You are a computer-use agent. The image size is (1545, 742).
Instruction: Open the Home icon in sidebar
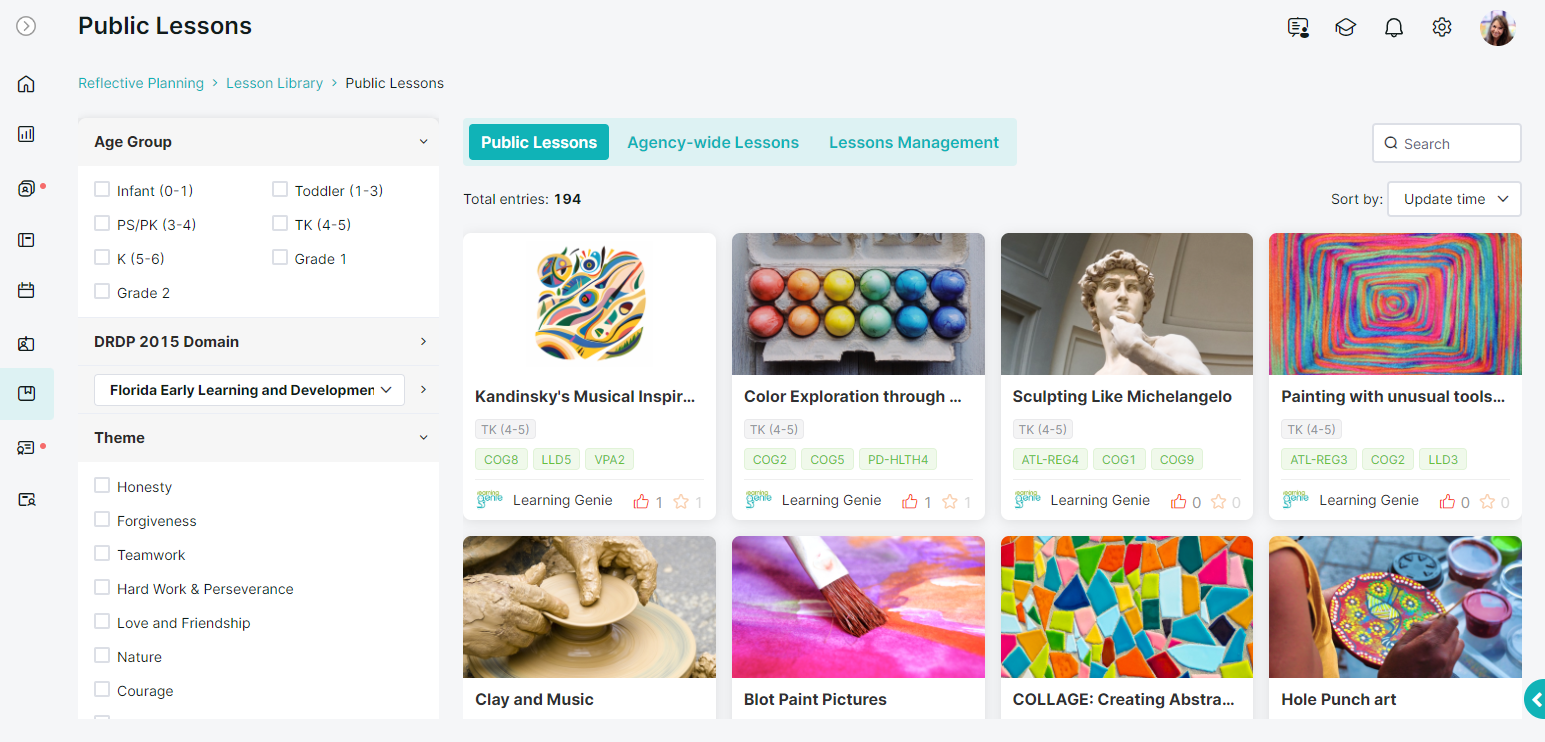26,84
